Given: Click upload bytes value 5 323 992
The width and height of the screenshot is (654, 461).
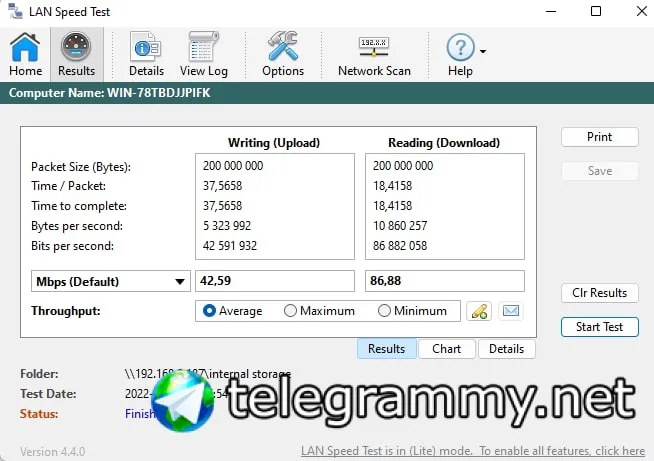Looking at the screenshot, I should (x=227, y=226).
